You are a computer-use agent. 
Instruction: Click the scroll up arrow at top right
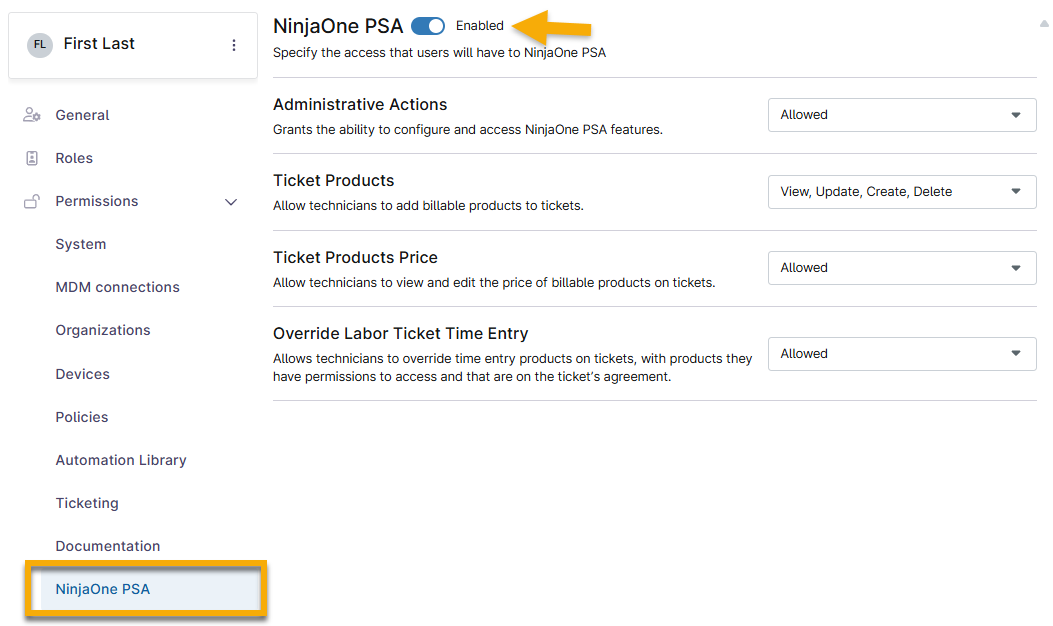tap(1044, 23)
